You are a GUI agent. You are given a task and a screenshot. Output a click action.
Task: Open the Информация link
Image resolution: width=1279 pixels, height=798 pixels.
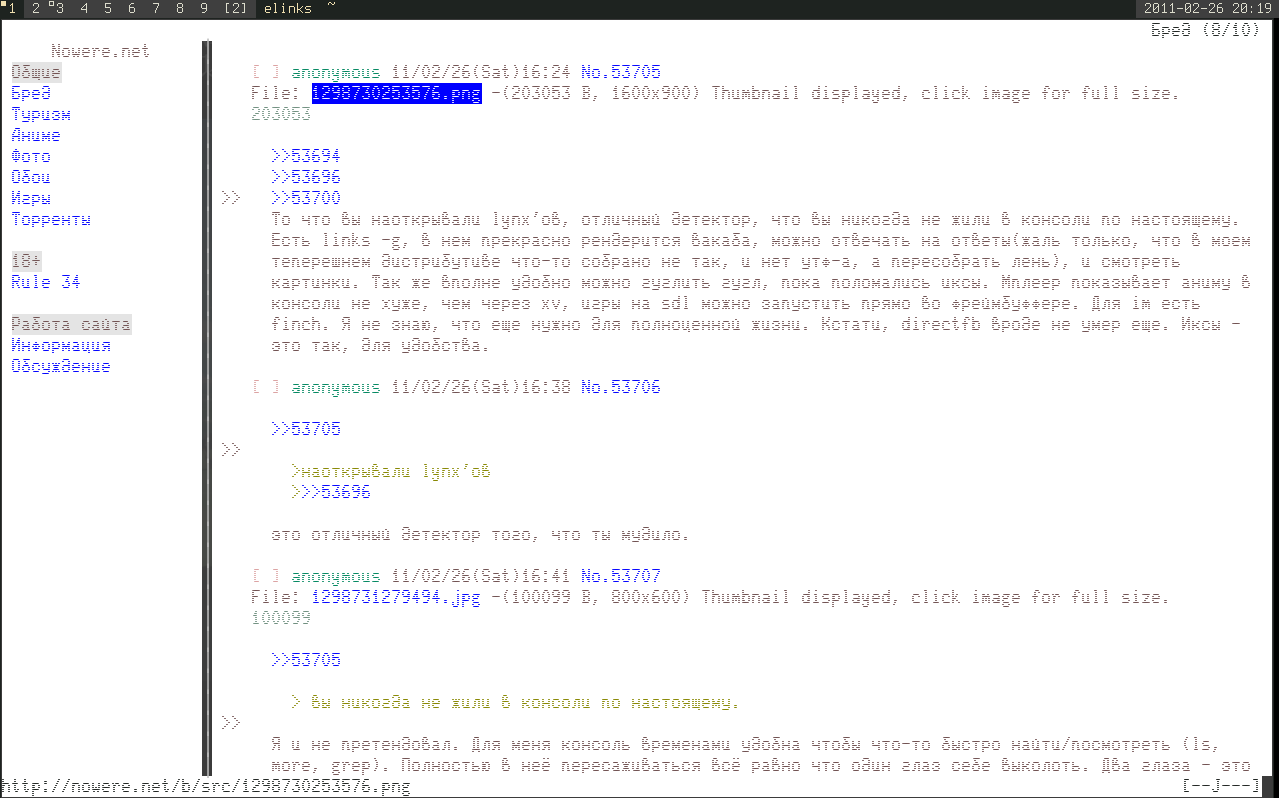click(x=61, y=345)
